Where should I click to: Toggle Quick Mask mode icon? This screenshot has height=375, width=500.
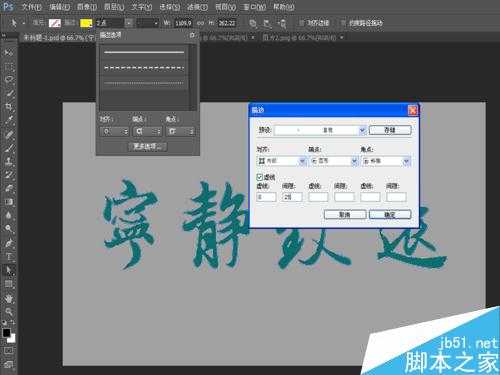click(x=9, y=351)
